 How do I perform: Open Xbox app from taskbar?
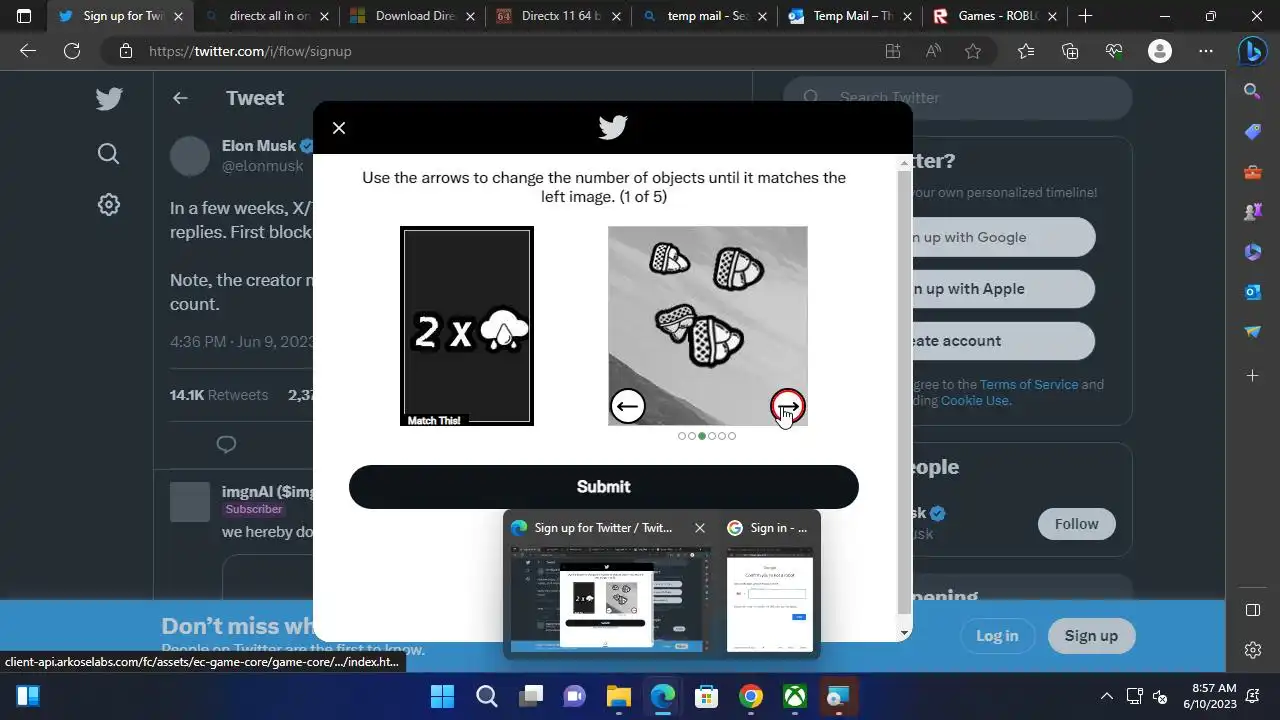[x=795, y=696]
